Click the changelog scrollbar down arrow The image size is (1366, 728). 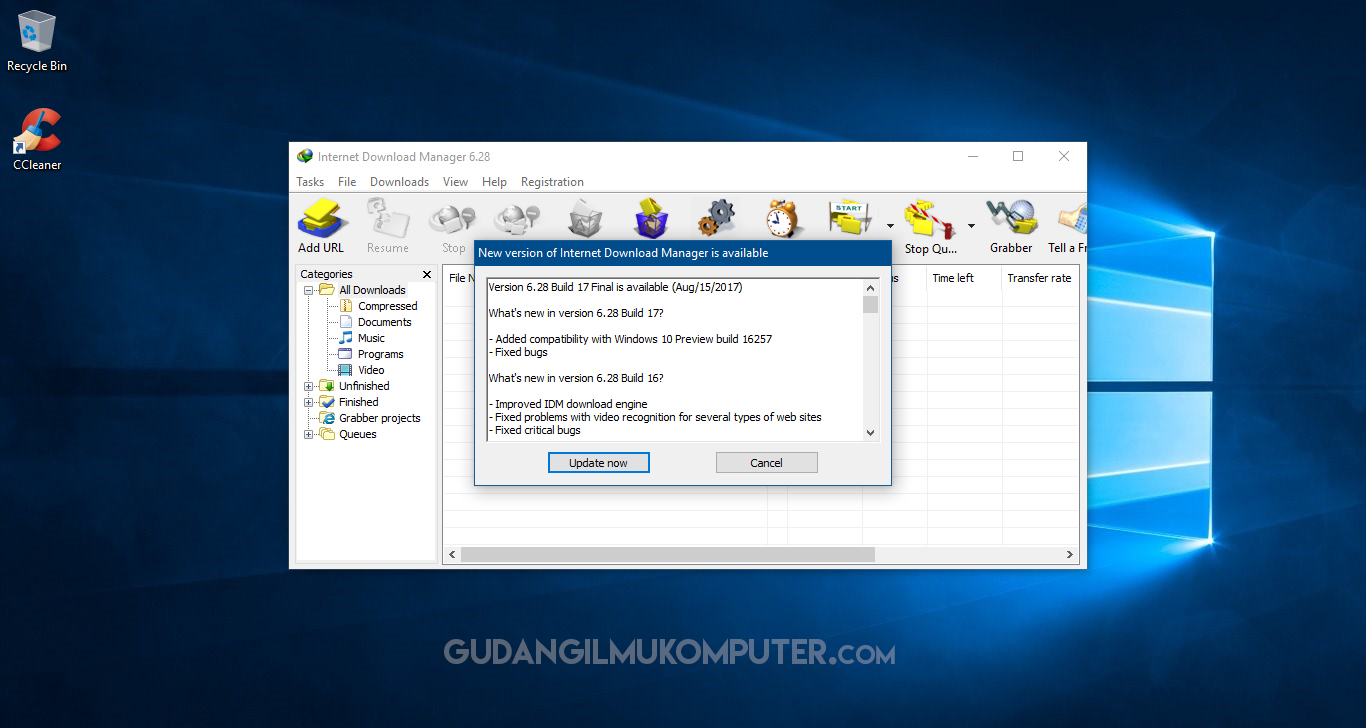point(870,432)
